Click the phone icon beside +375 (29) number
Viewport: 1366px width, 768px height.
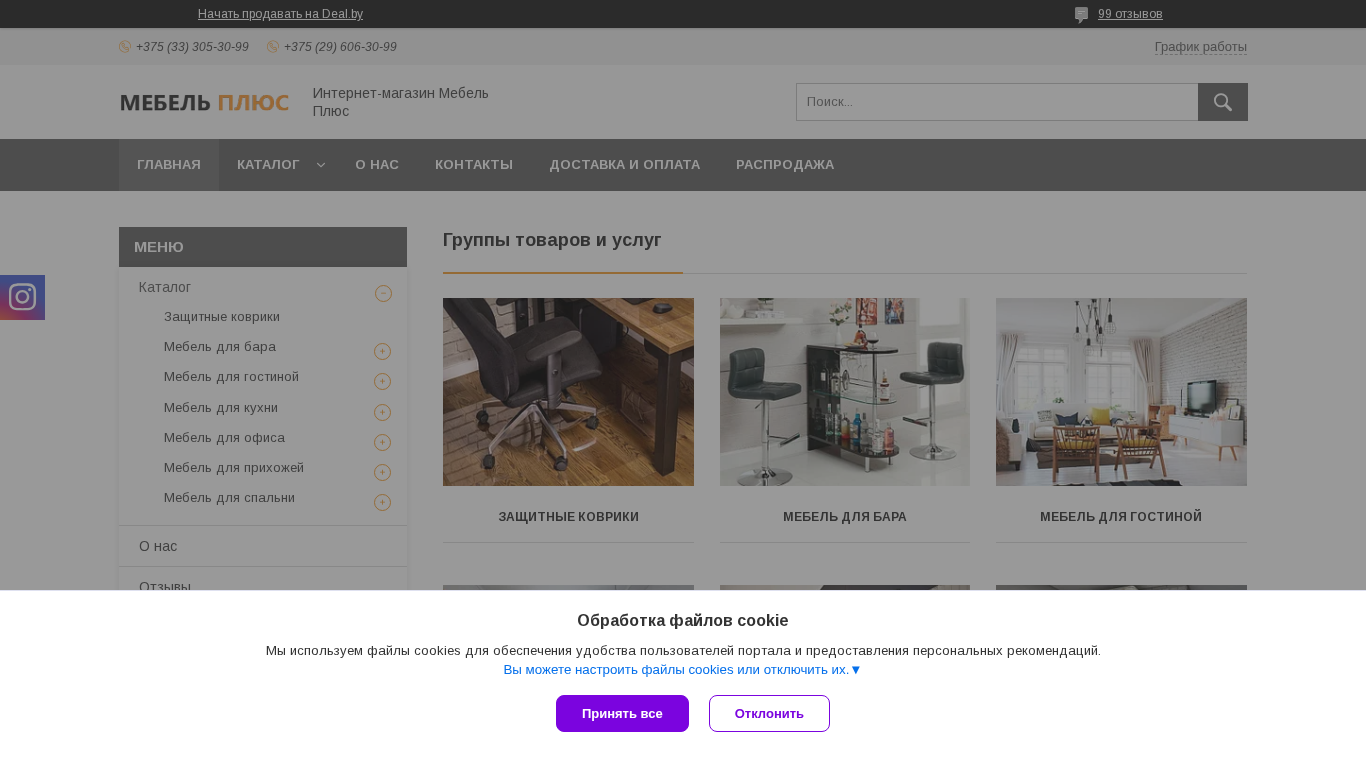tap(273, 47)
